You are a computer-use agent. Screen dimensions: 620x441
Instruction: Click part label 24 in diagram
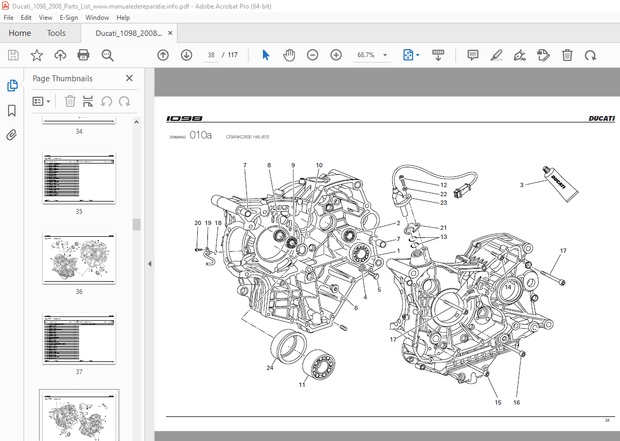click(x=270, y=367)
